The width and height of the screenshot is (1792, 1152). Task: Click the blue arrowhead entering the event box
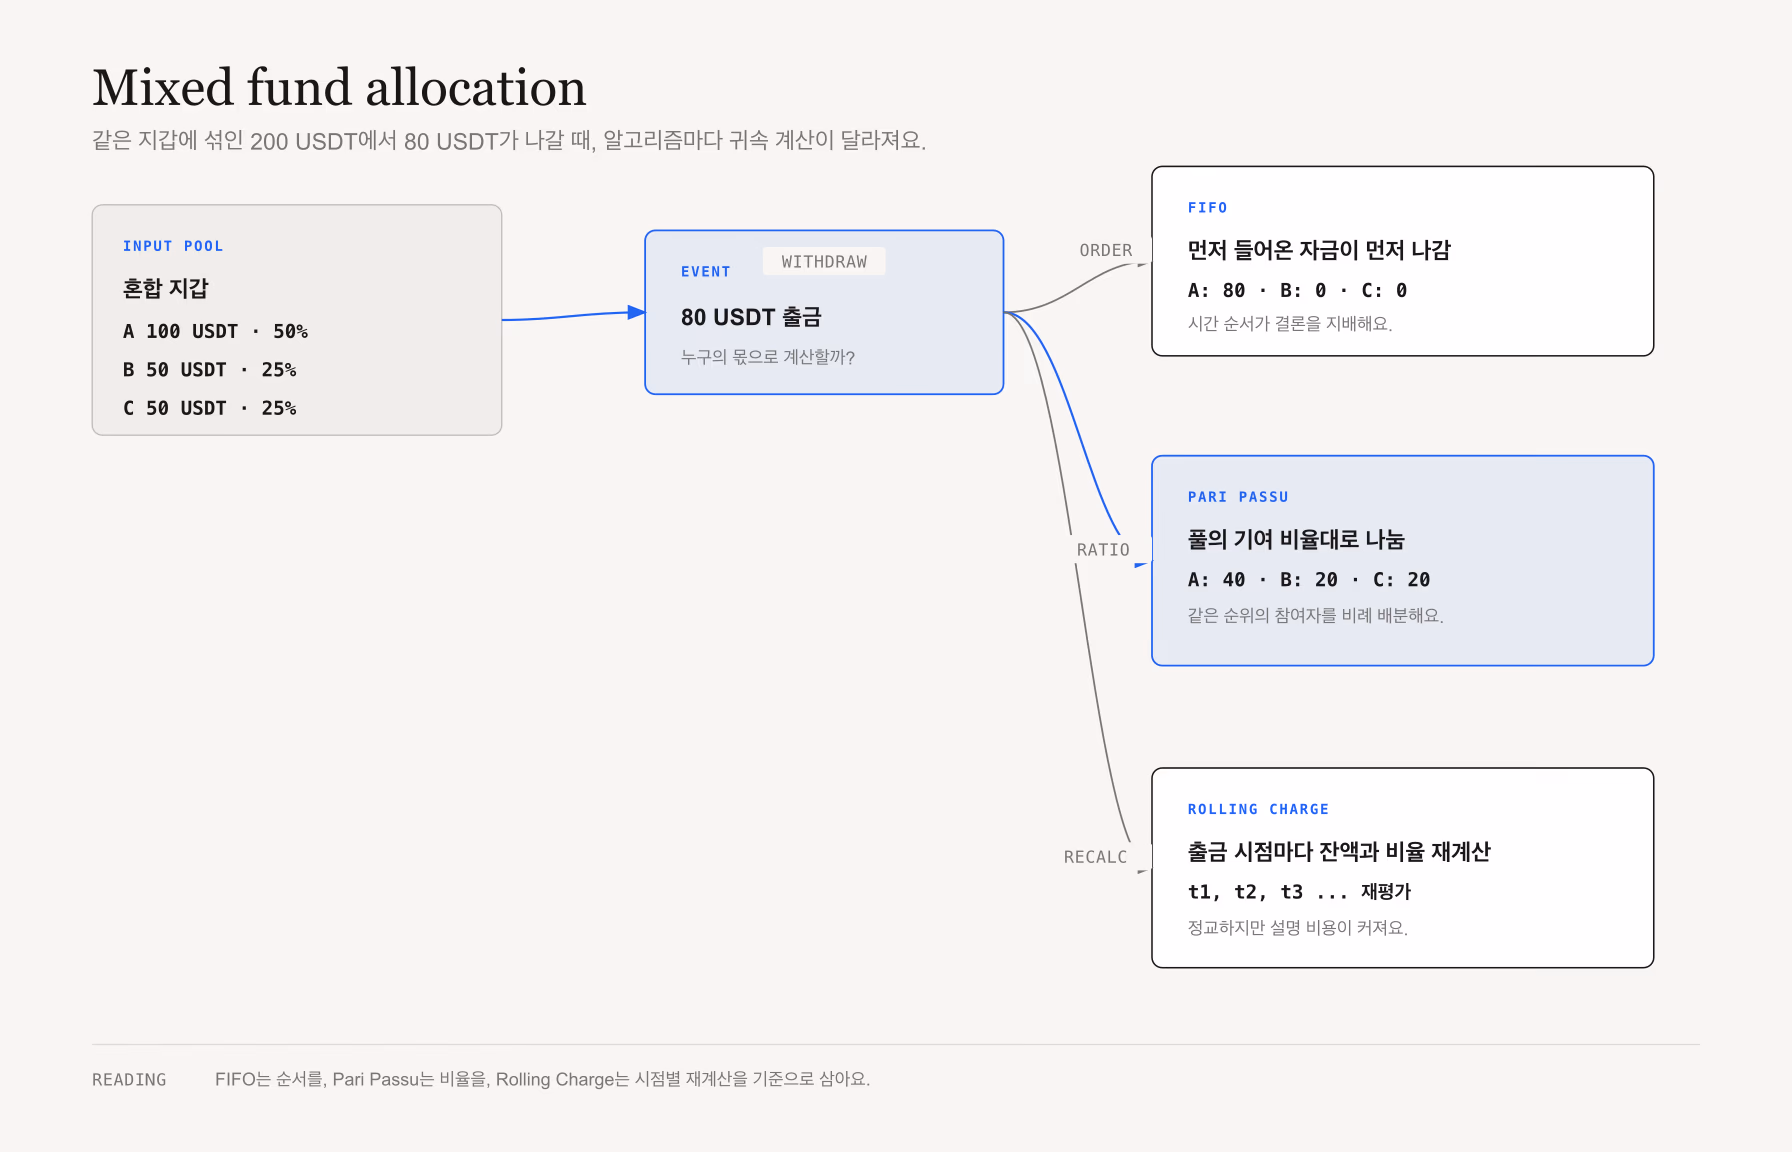click(636, 312)
